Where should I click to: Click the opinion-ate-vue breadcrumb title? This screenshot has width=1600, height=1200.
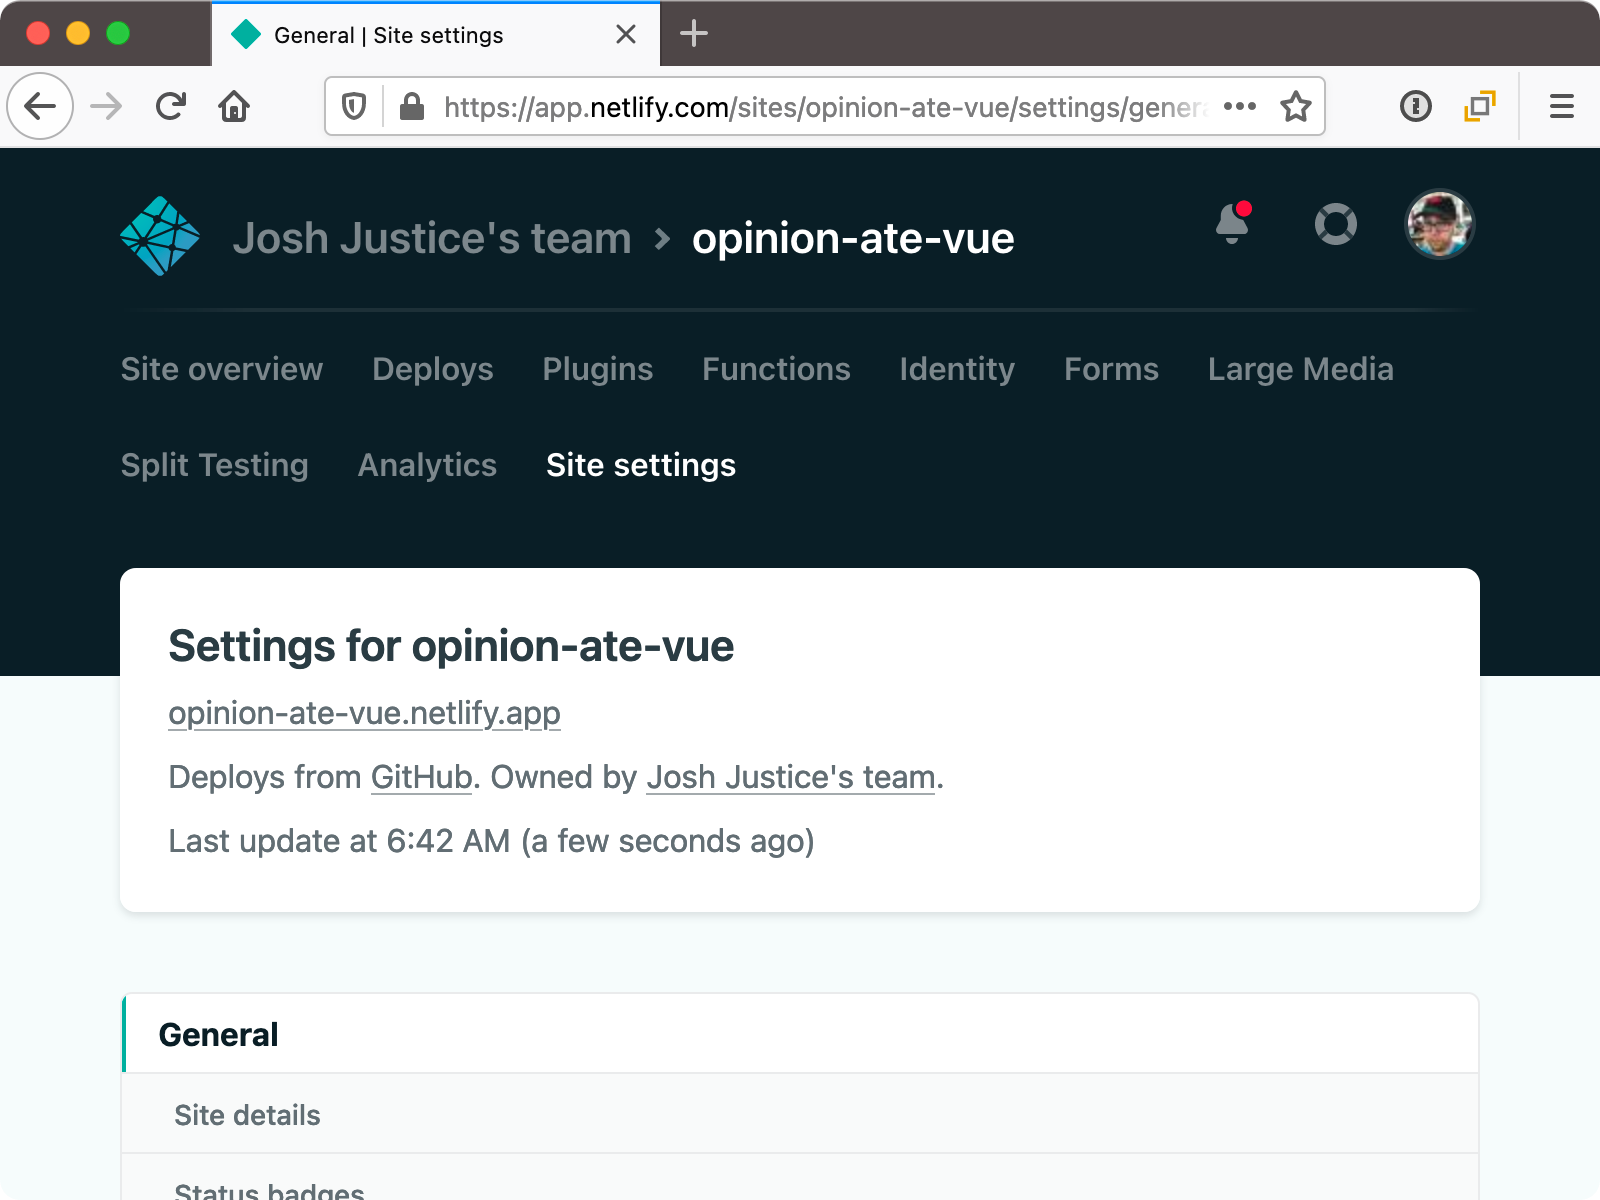tap(853, 238)
